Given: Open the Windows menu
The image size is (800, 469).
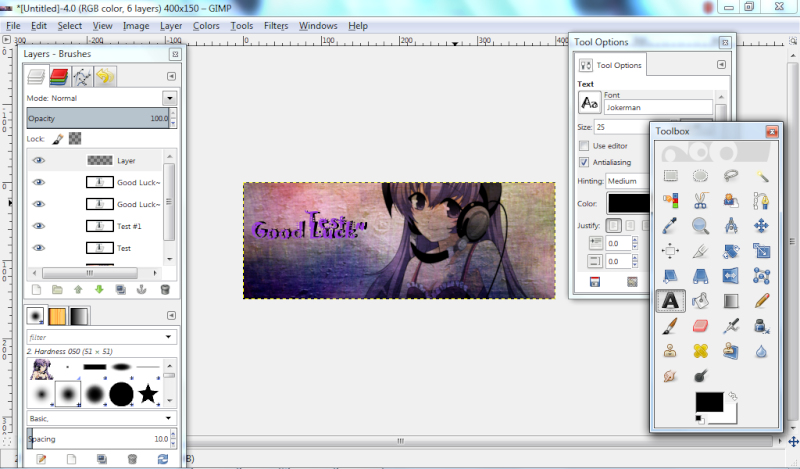Looking at the screenshot, I should pyautogui.click(x=318, y=26).
